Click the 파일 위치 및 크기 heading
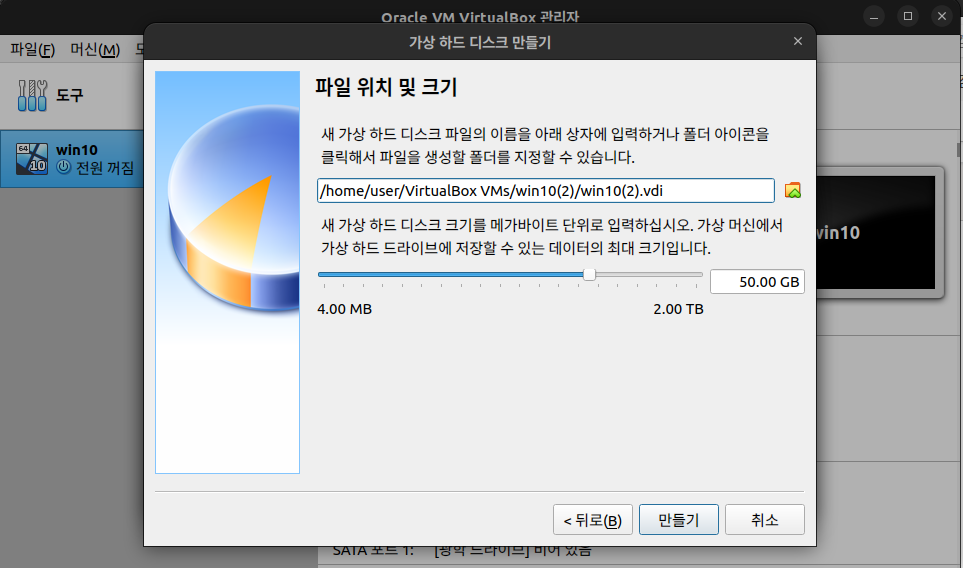The width and height of the screenshot is (963, 568). click(x=386, y=87)
